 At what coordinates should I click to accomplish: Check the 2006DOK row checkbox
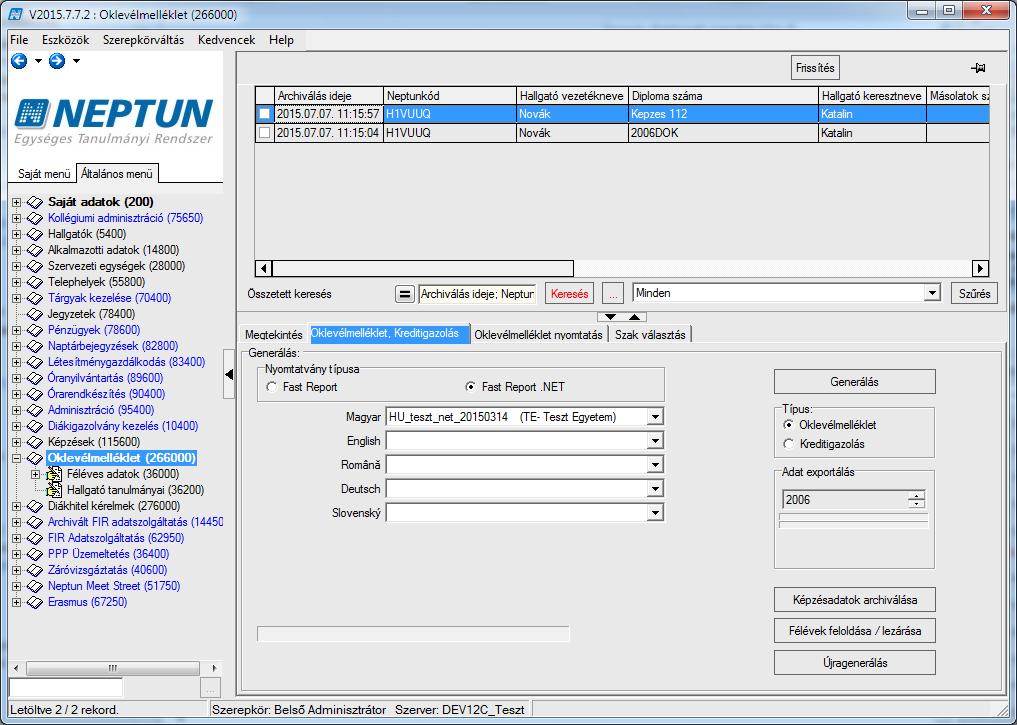(265, 133)
